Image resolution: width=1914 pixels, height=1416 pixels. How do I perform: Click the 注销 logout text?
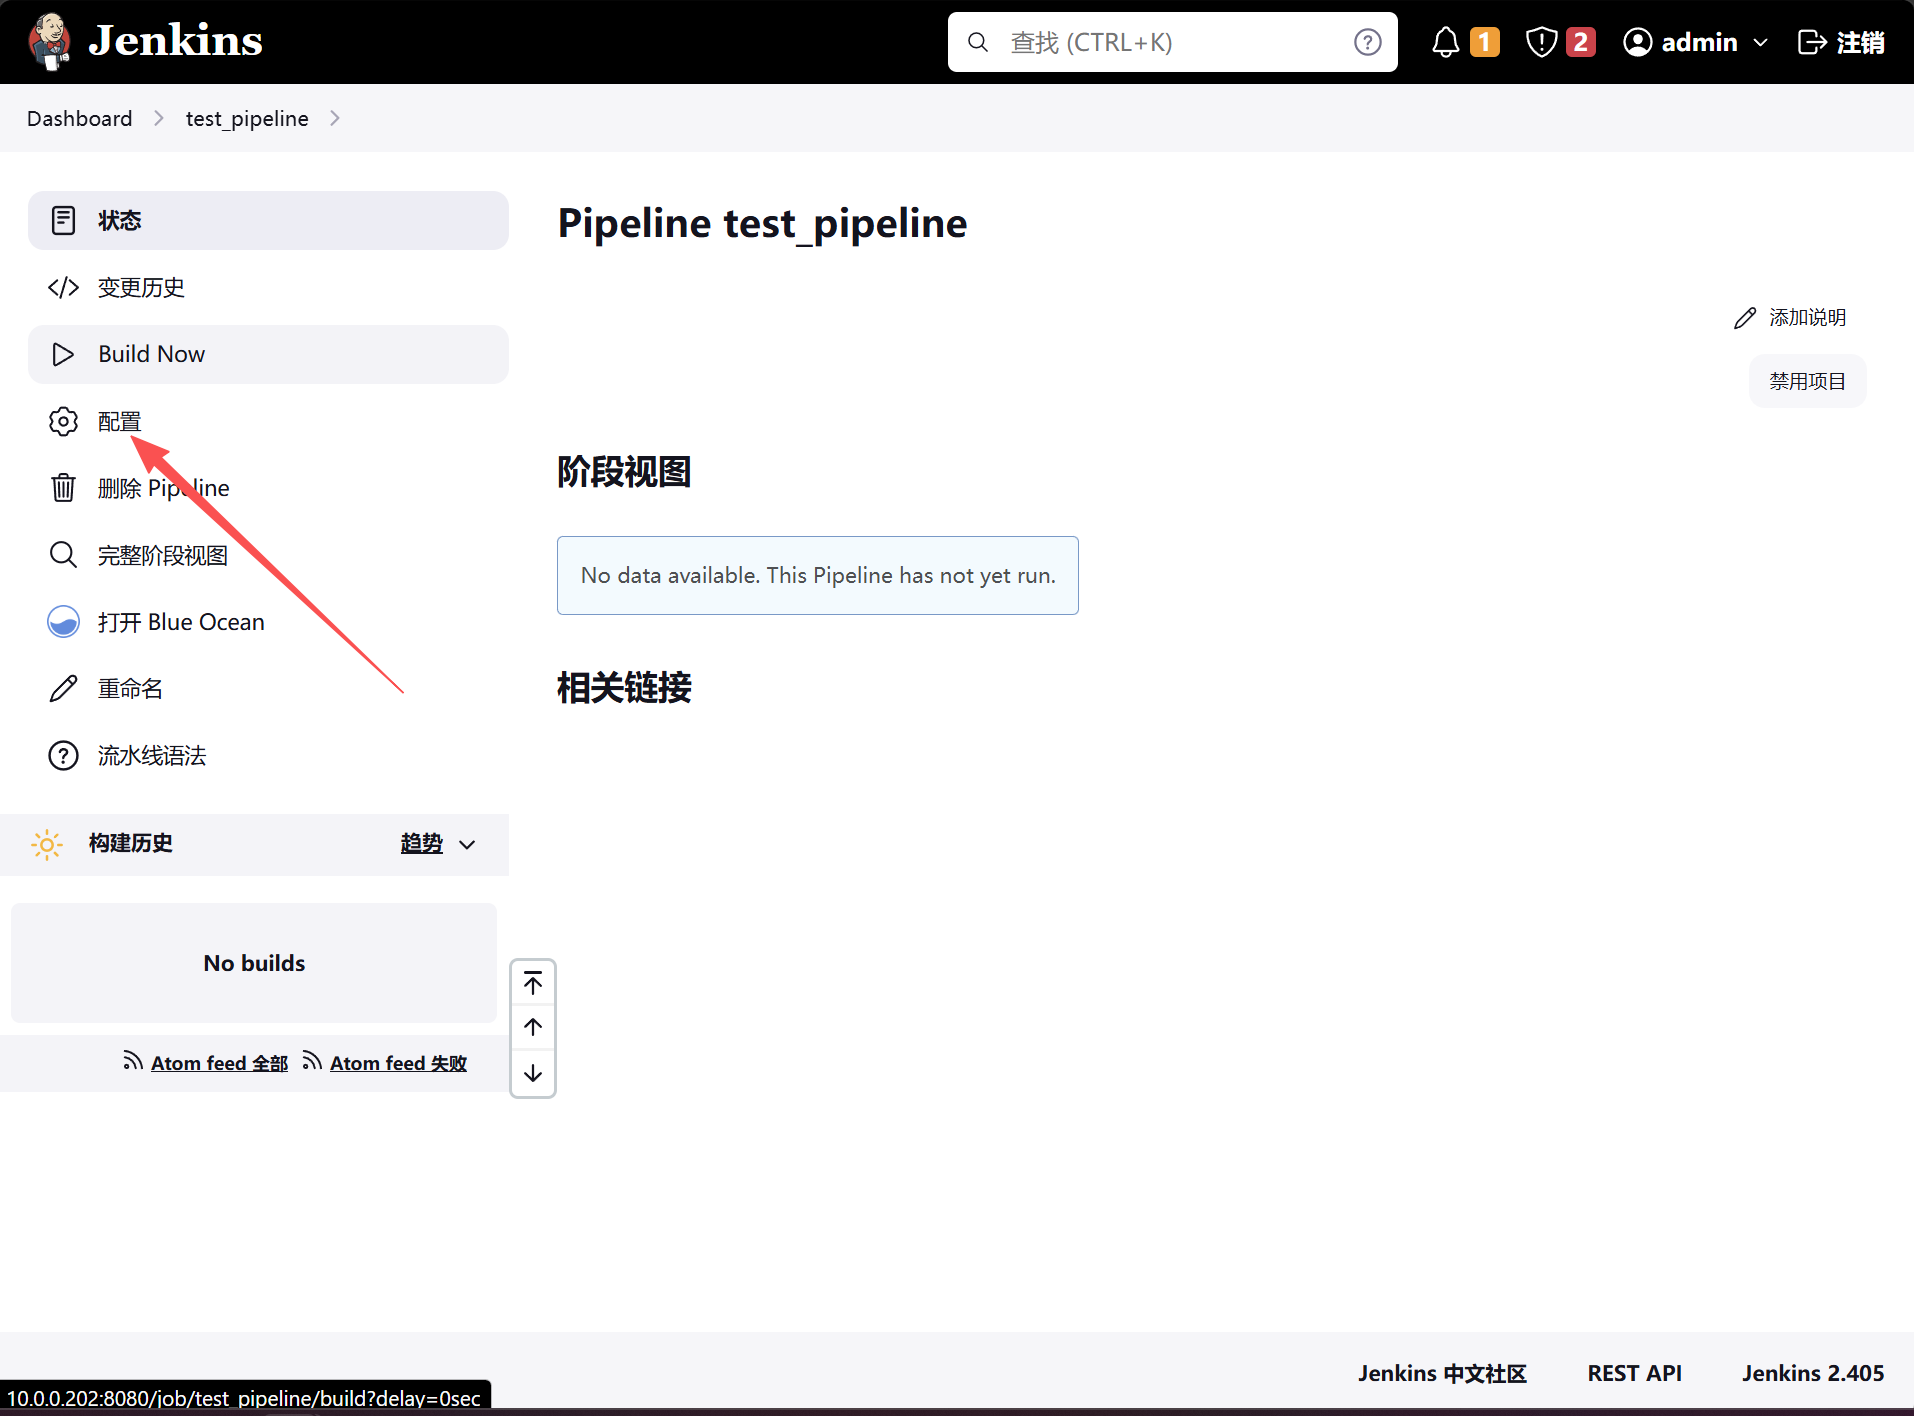[x=1860, y=42]
